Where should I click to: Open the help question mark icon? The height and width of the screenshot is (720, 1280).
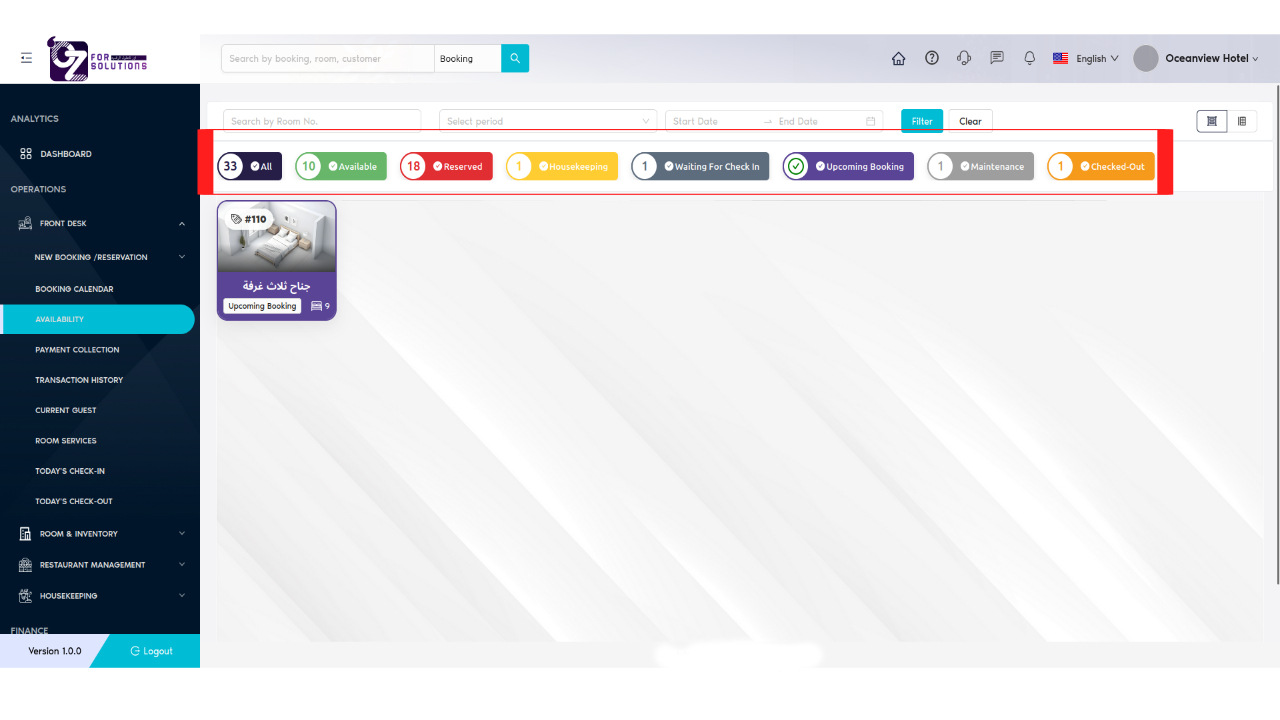tap(932, 59)
